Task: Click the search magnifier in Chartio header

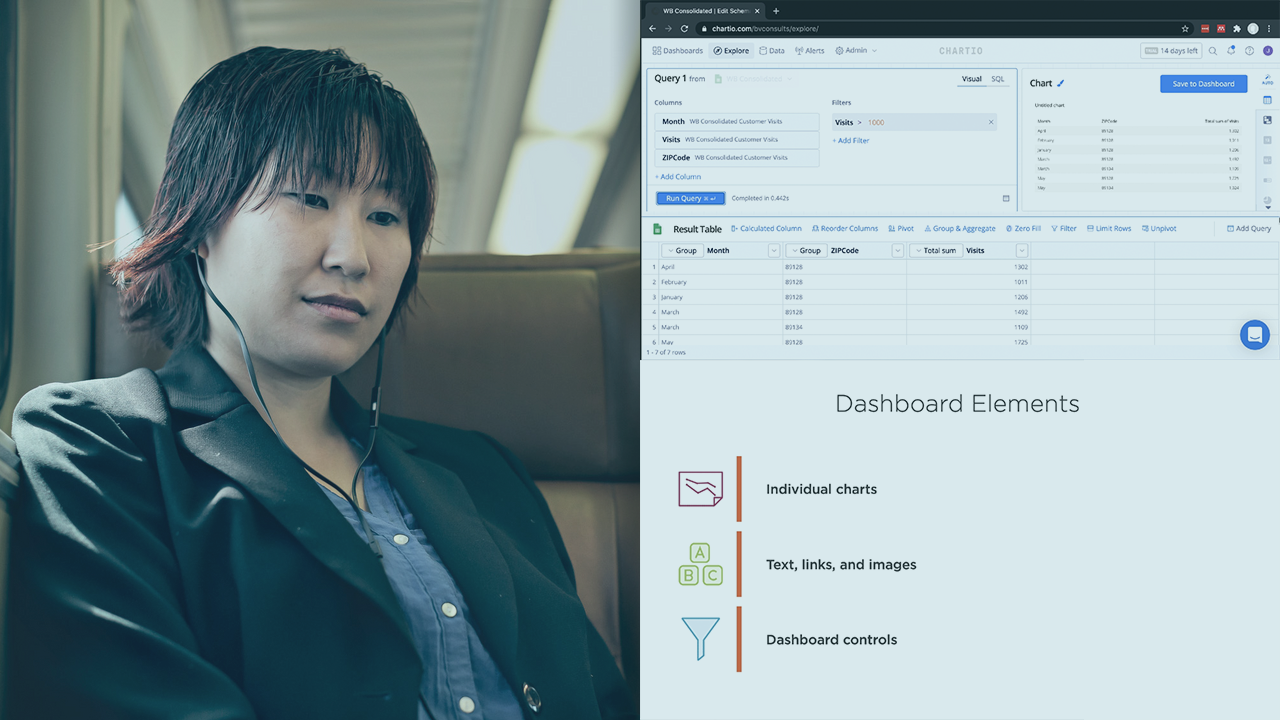Action: tap(1213, 51)
